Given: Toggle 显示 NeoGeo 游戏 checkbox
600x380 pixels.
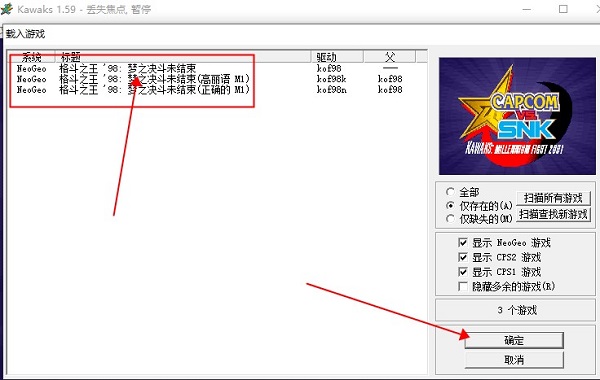Looking at the screenshot, I should 463,243.
